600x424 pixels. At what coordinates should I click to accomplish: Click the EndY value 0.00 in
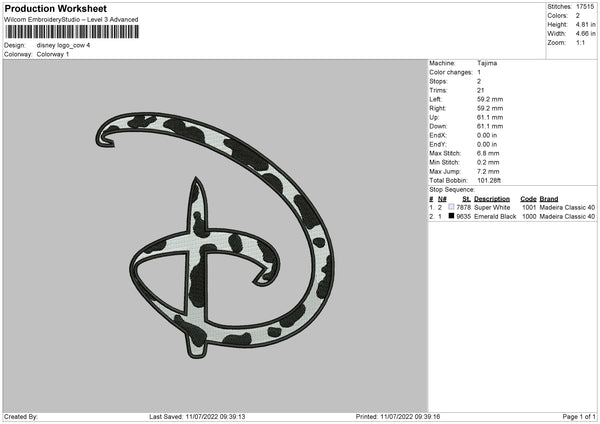pyautogui.click(x=487, y=145)
